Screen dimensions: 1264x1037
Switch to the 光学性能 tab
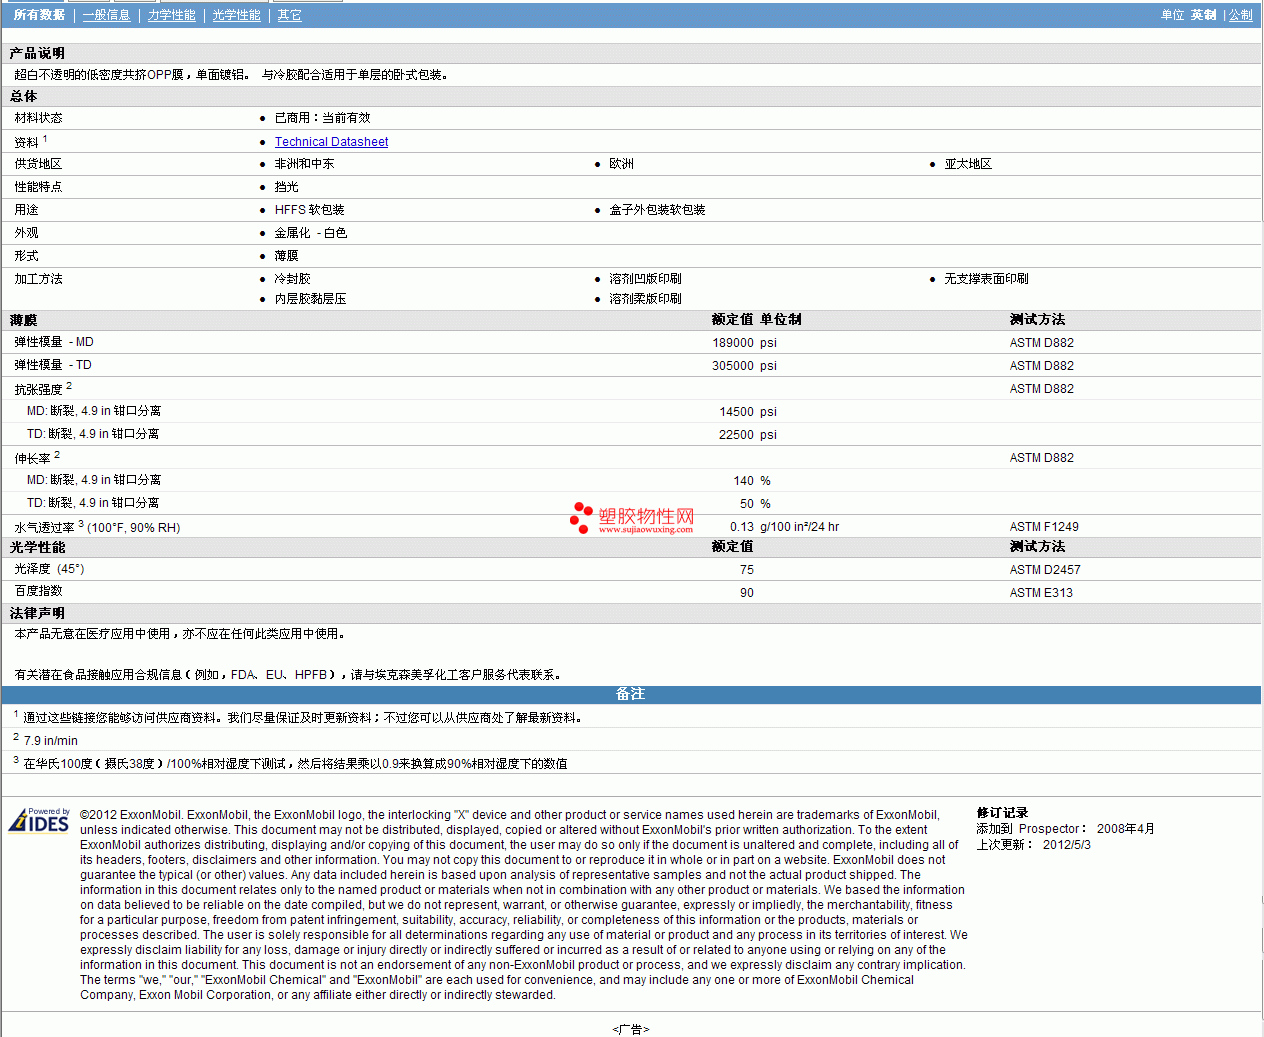tap(237, 15)
